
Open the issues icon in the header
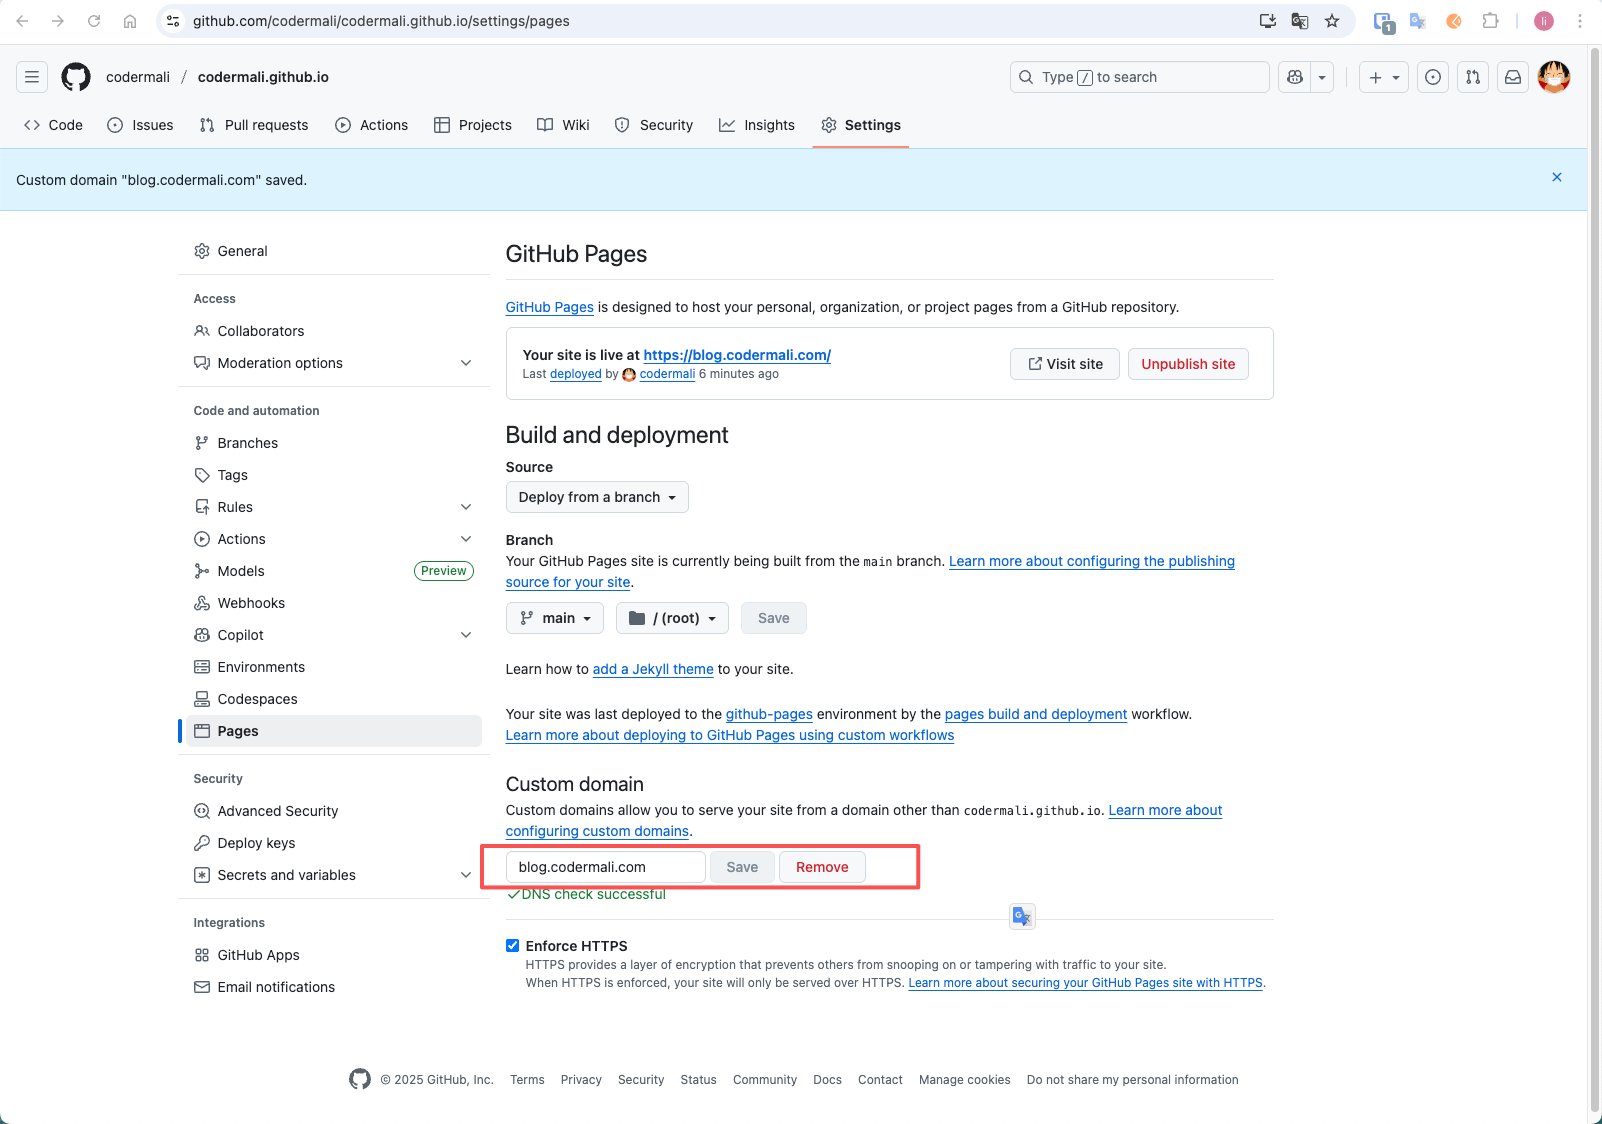(x=1433, y=77)
